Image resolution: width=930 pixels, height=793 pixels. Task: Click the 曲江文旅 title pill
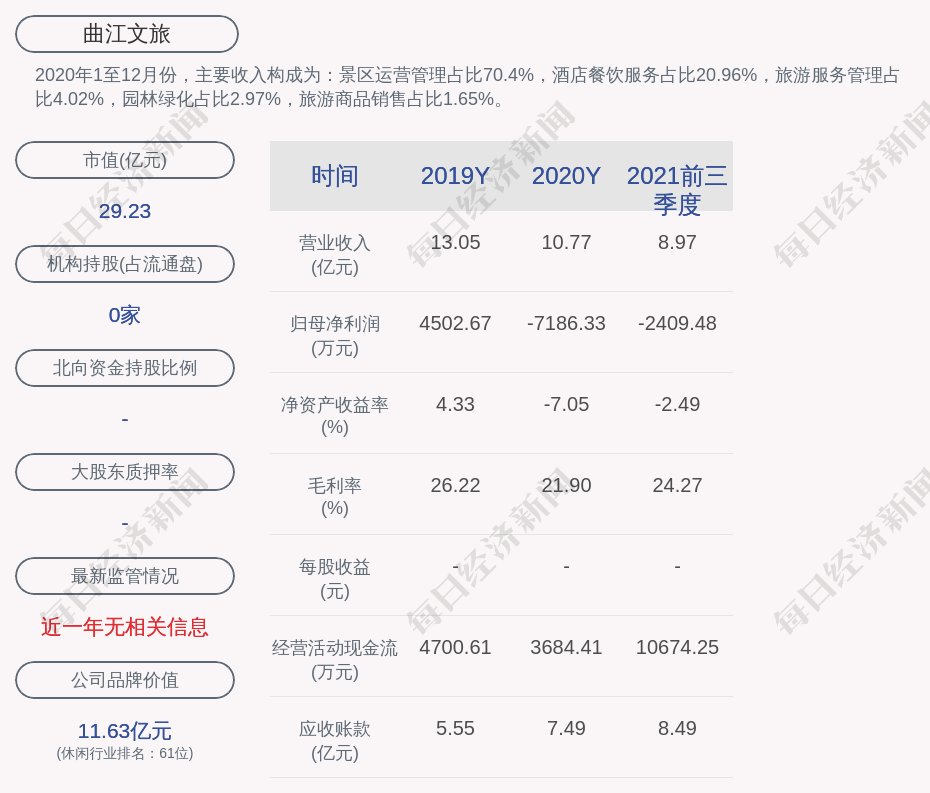pyautogui.click(x=127, y=34)
